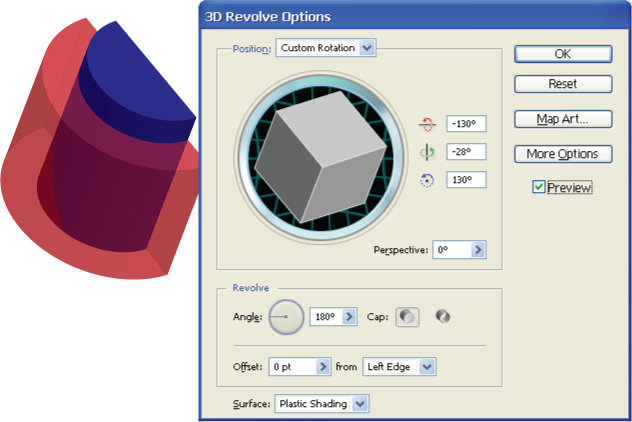Viewport: 632px width, 422px height.
Task: Click the red X-axis rotation icon
Action: pos(427,124)
